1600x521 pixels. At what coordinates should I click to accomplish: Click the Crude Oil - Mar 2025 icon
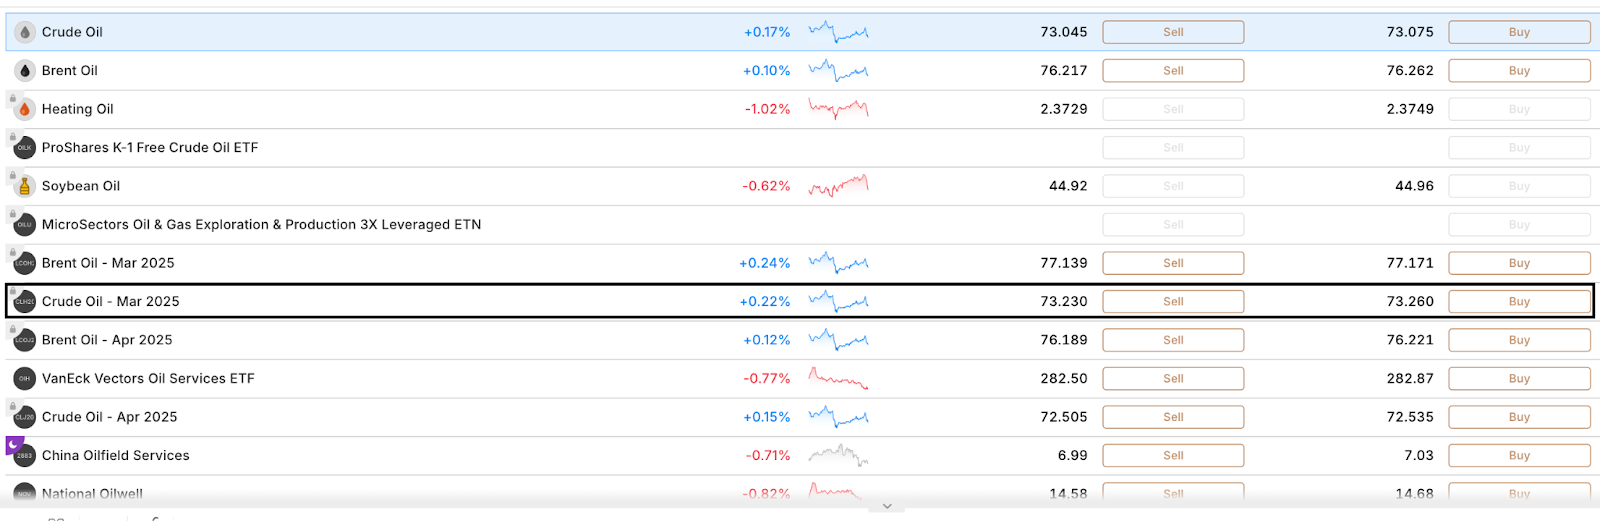[x=25, y=302]
